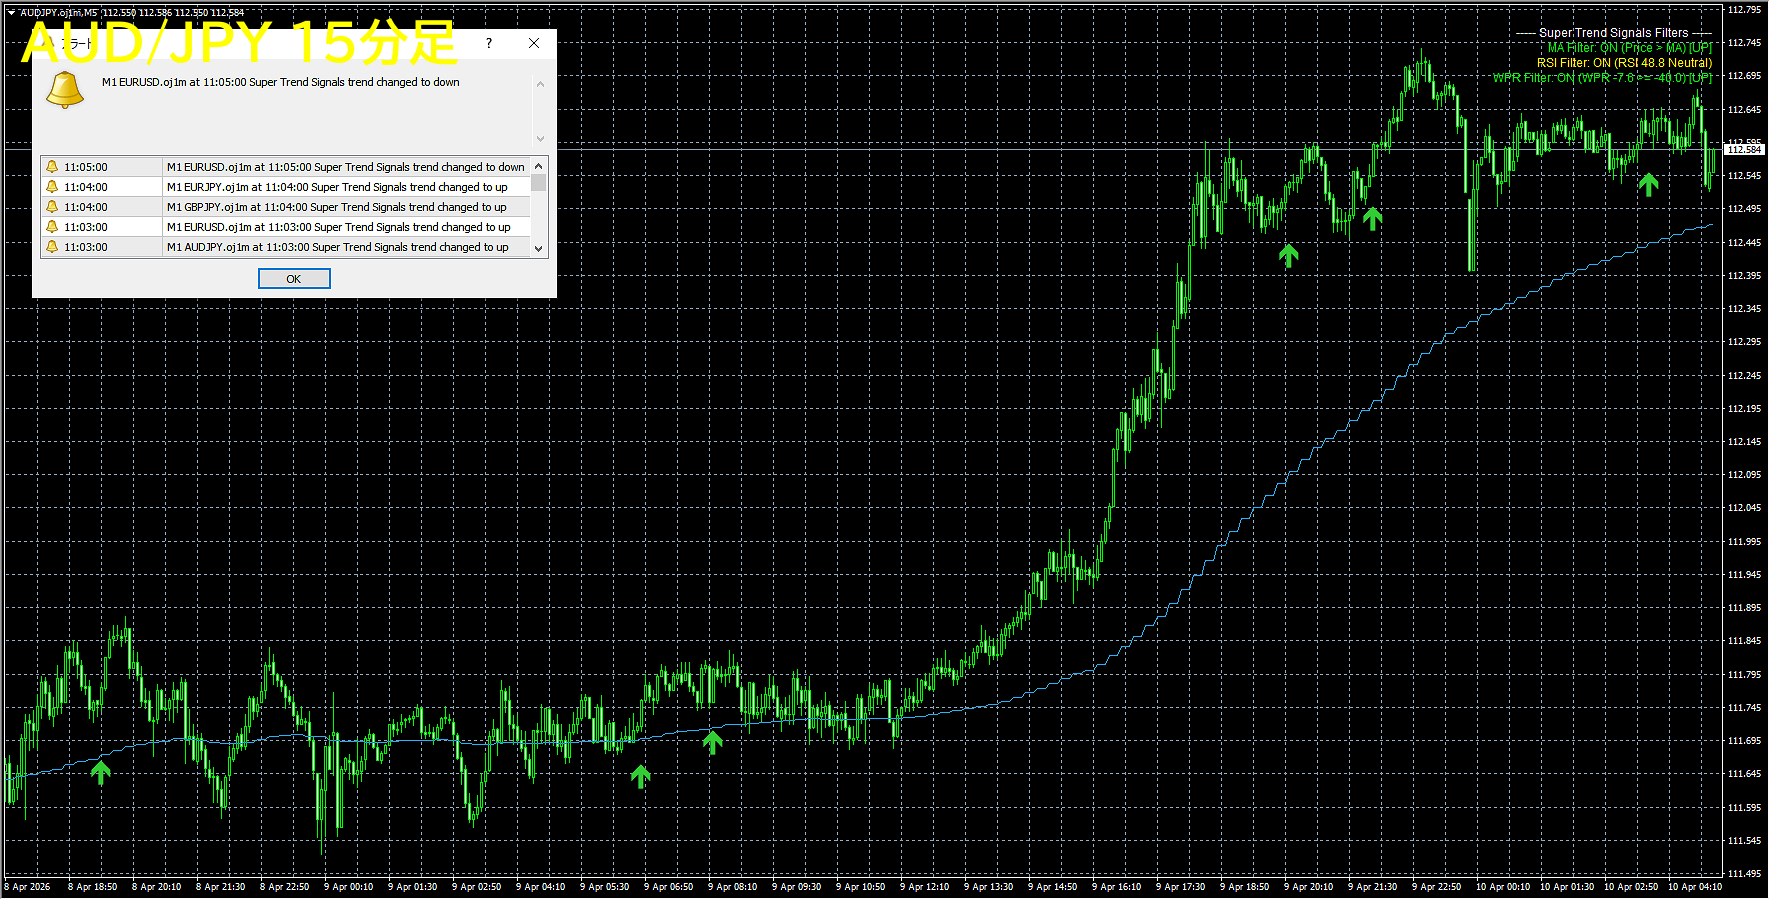Select the 'M1 EURJPY.oj1m at 11:04:00' alert row
Image resolution: width=1770 pixels, height=900 pixels.
coord(286,187)
